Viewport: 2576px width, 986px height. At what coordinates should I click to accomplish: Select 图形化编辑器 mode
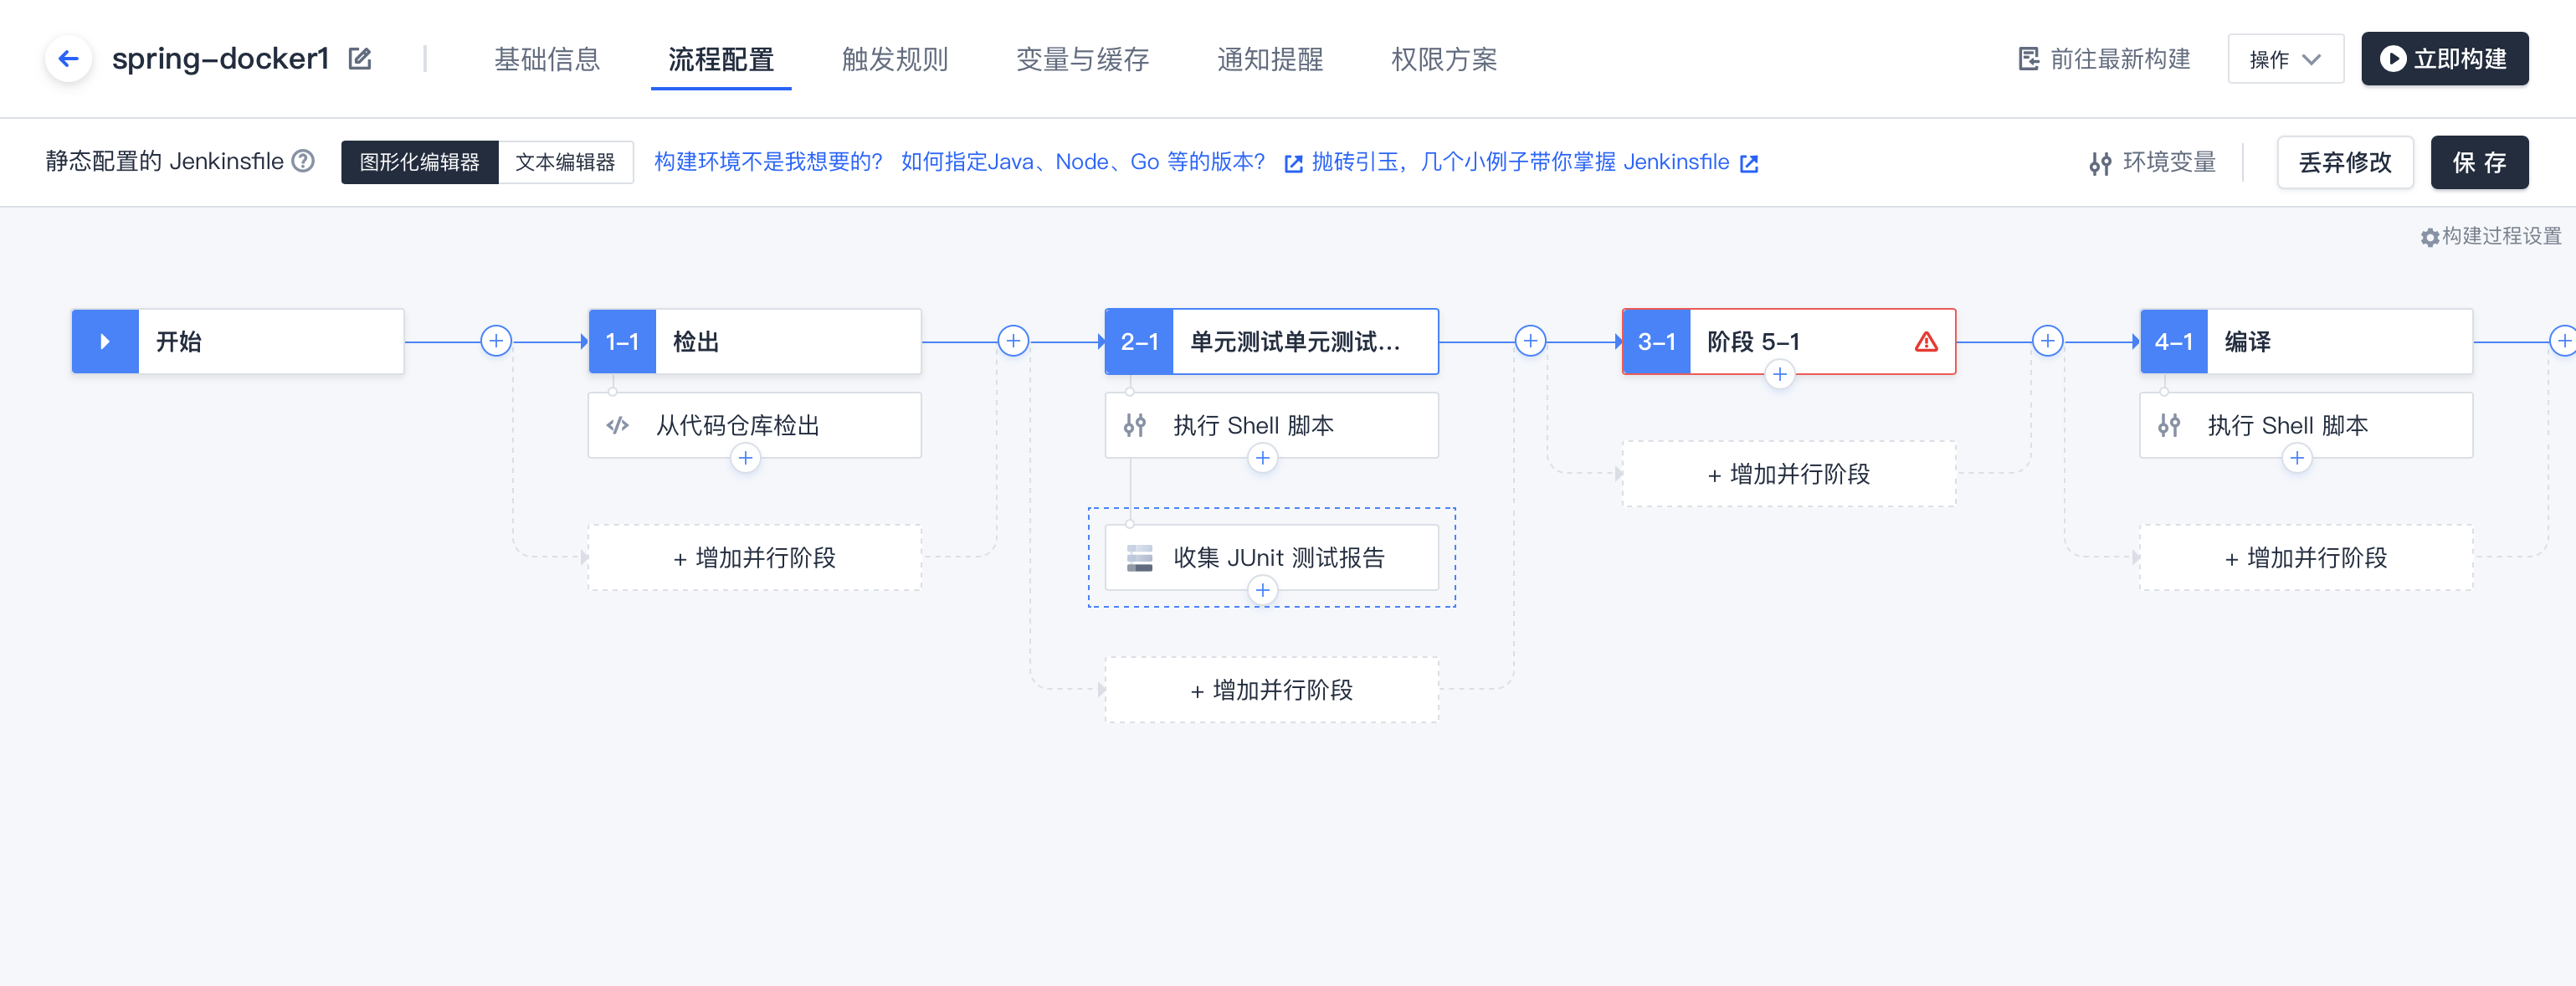(419, 161)
